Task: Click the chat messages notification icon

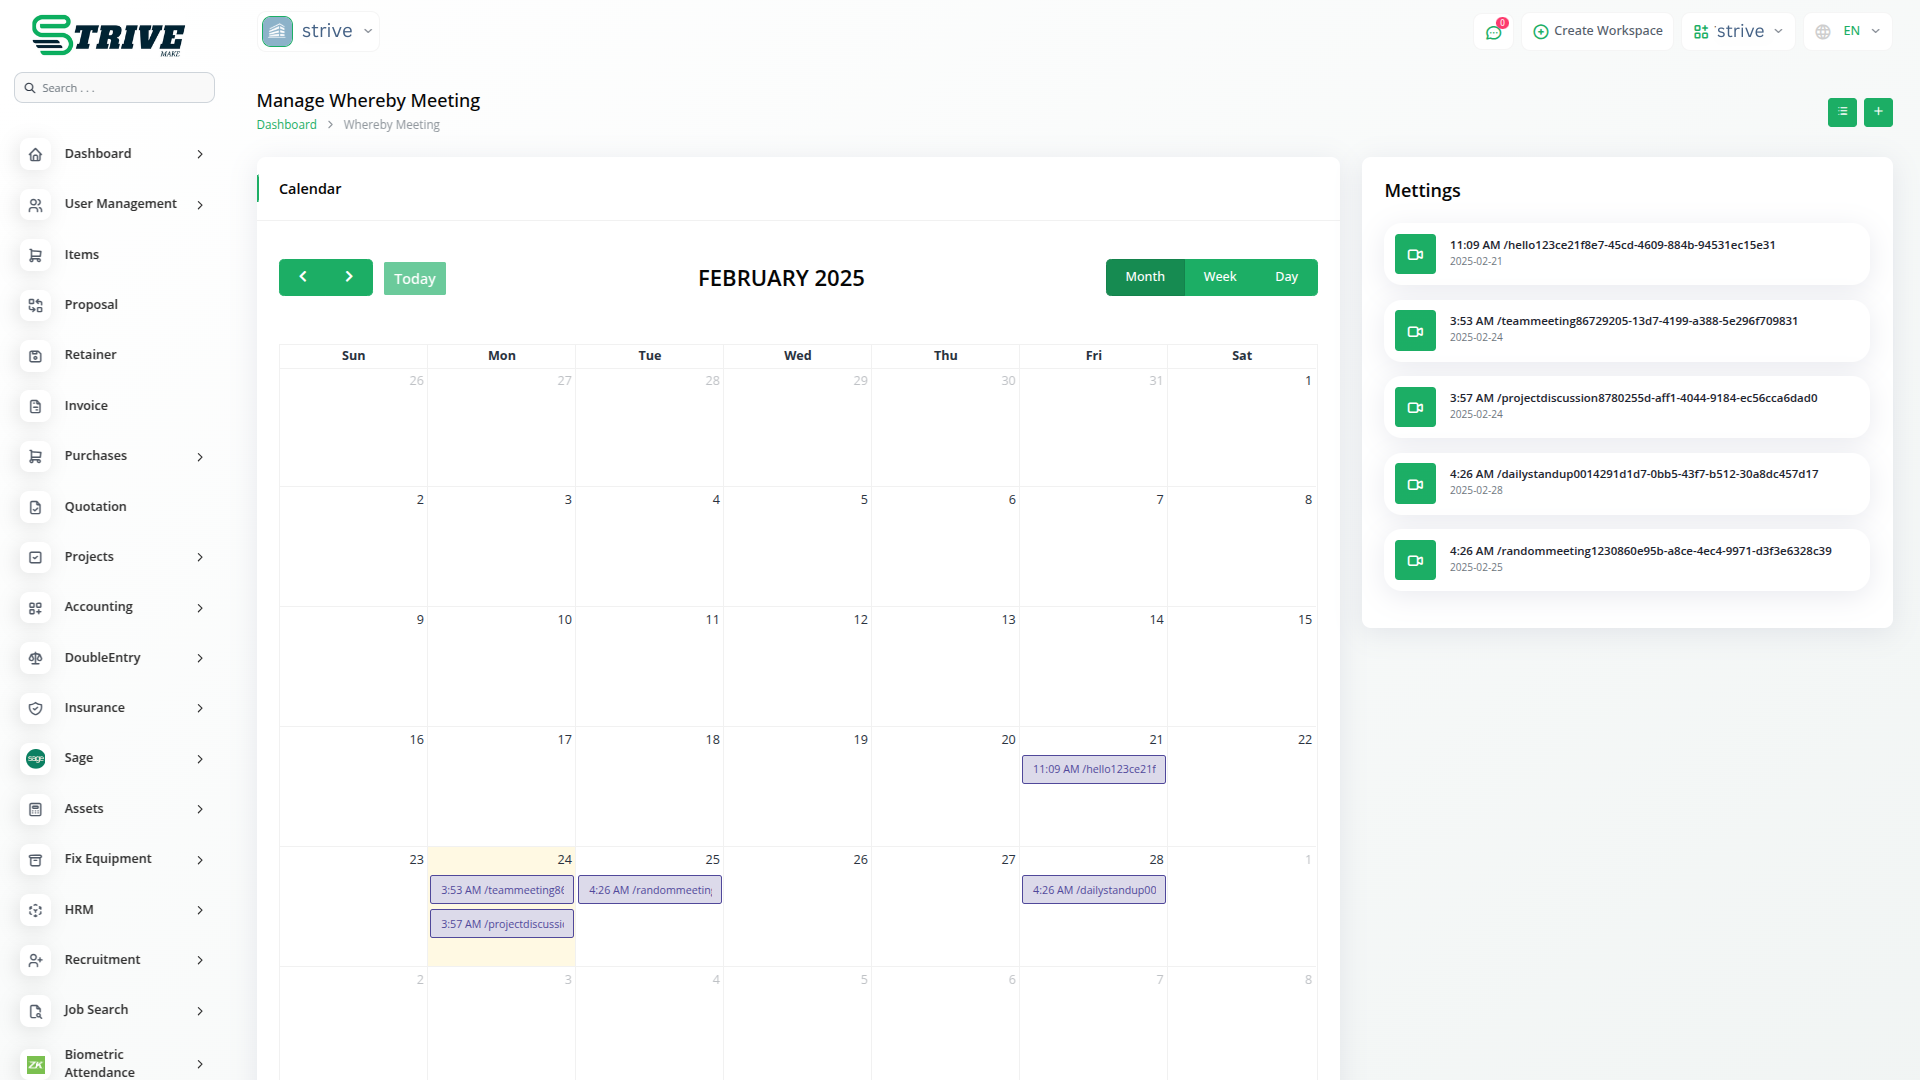Action: [x=1493, y=32]
